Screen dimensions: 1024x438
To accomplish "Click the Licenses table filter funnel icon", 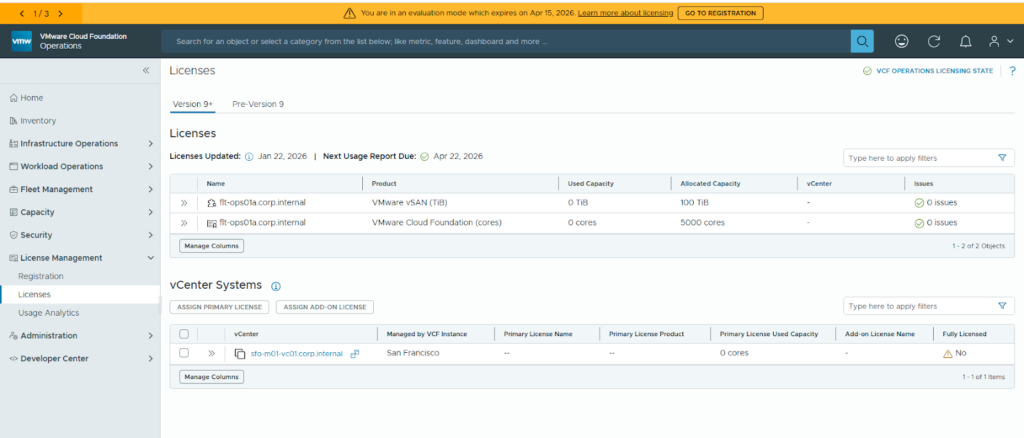I will point(1002,158).
